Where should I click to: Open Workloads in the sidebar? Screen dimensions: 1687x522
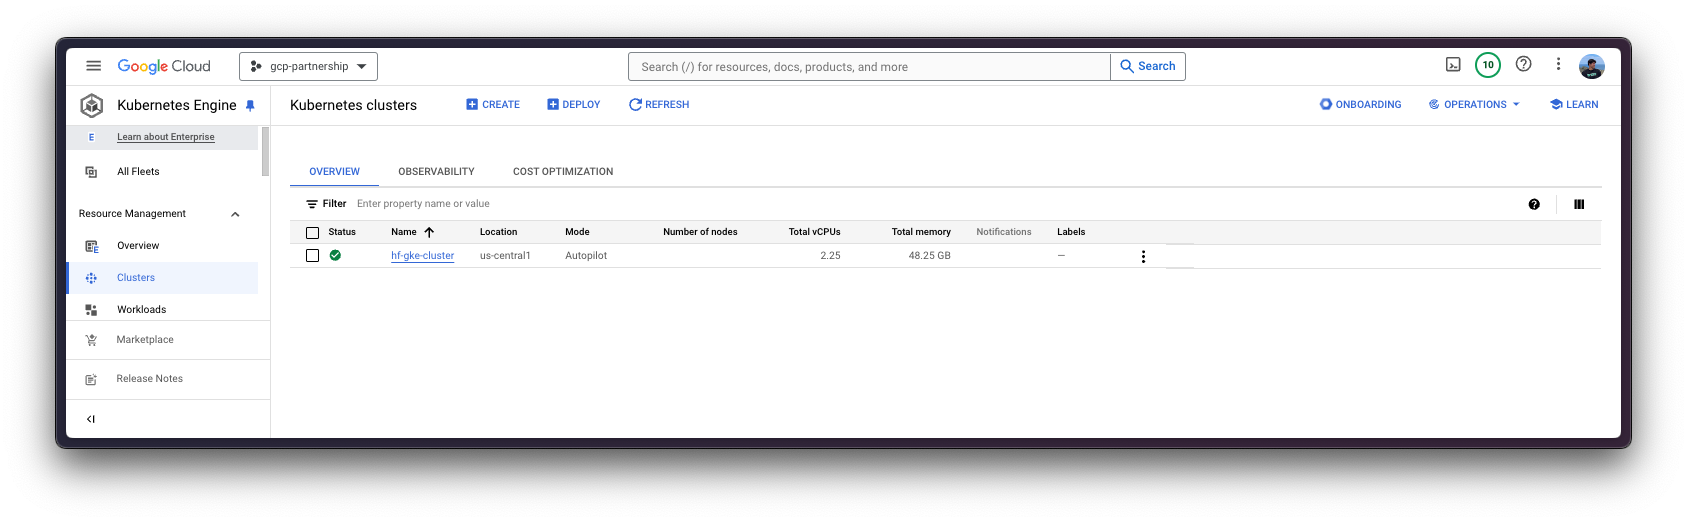pos(142,310)
